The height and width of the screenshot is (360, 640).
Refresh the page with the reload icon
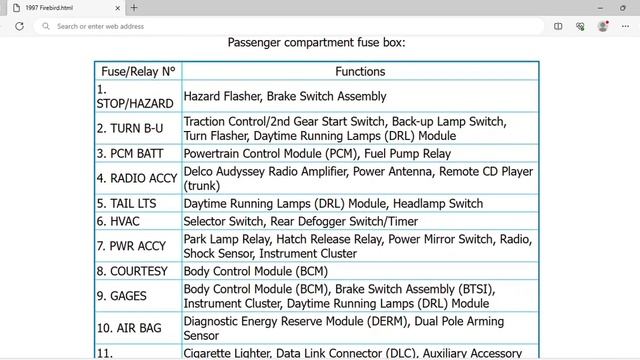[x=19, y=27]
